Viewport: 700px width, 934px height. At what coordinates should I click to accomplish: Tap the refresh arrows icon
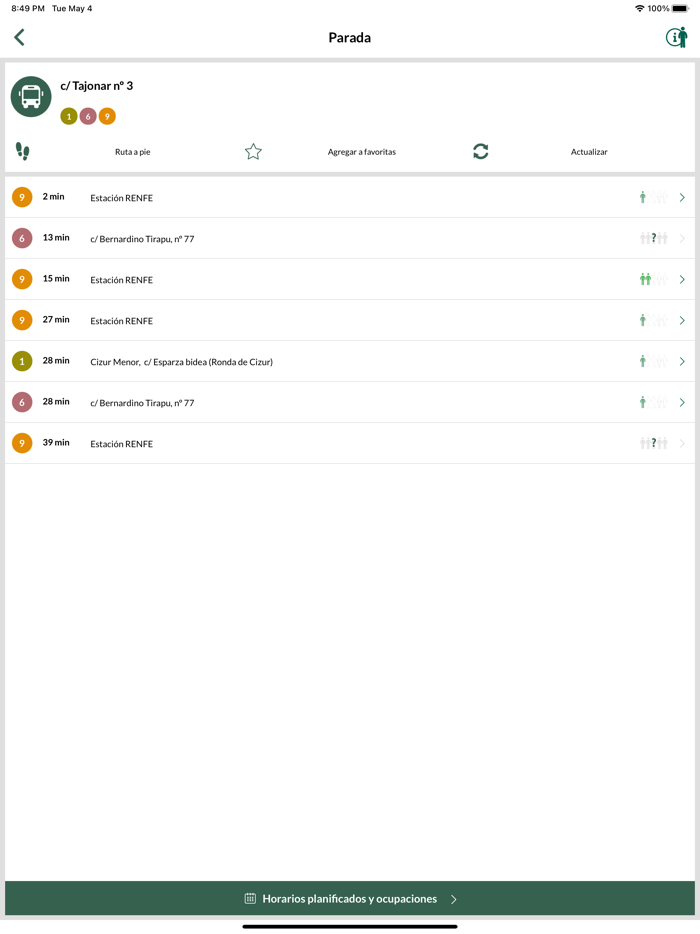[x=481, y=151]
